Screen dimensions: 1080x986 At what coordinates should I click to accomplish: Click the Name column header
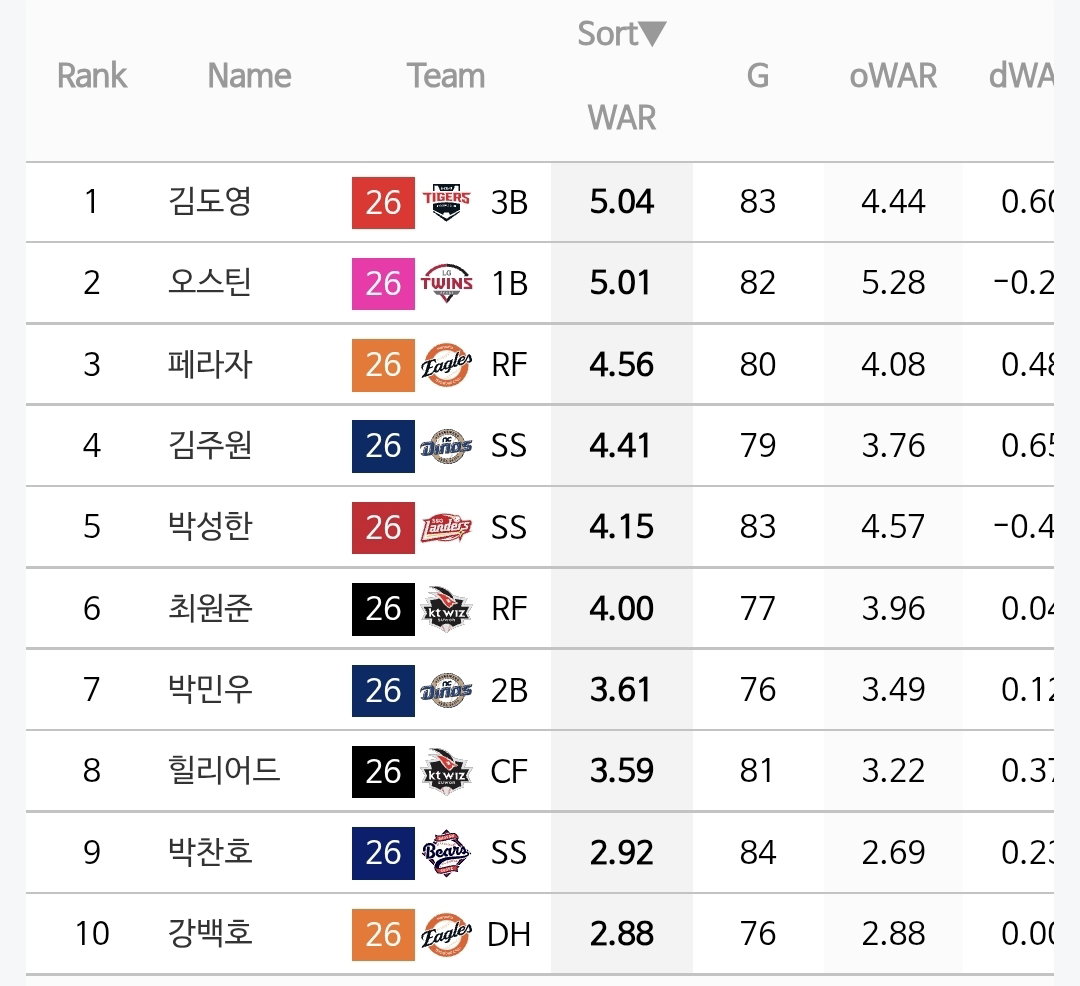(x=249, y=76)
